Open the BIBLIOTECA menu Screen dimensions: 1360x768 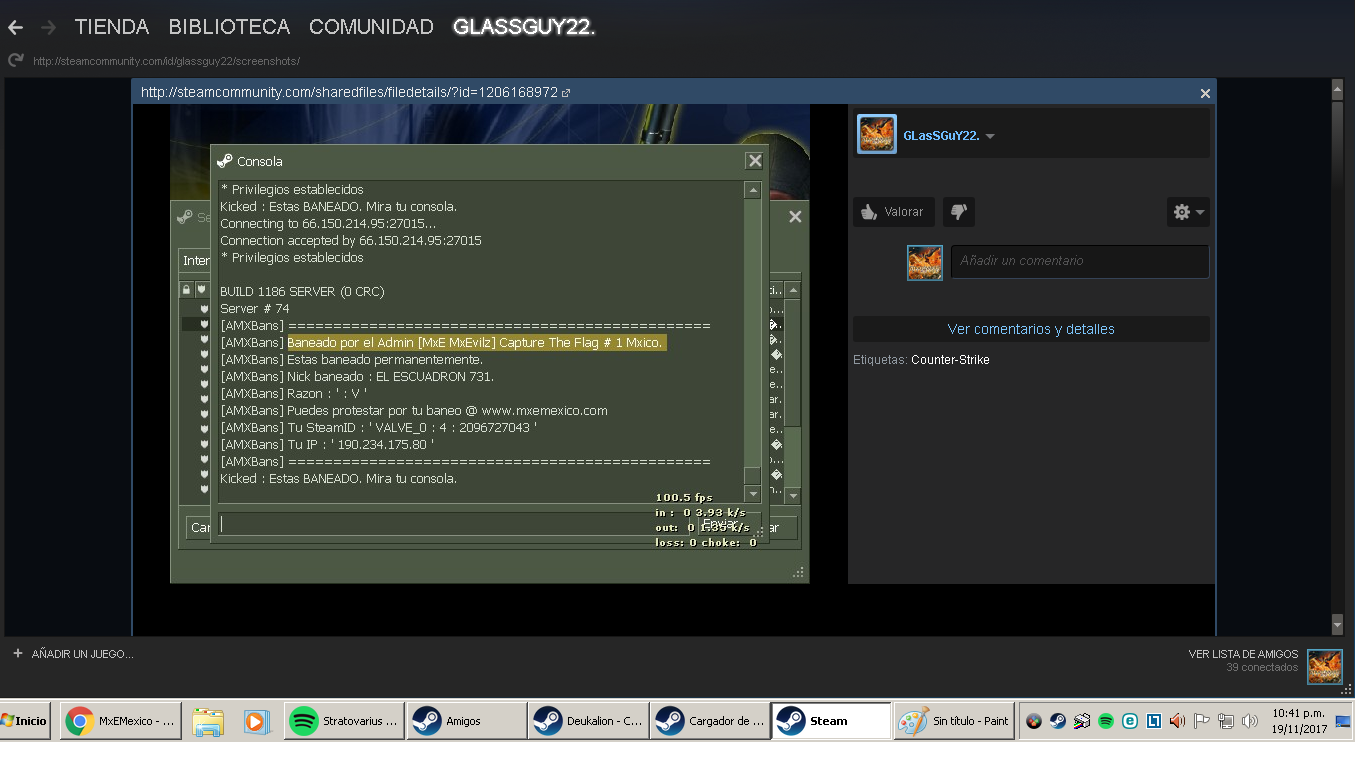(x=229, y=27)
